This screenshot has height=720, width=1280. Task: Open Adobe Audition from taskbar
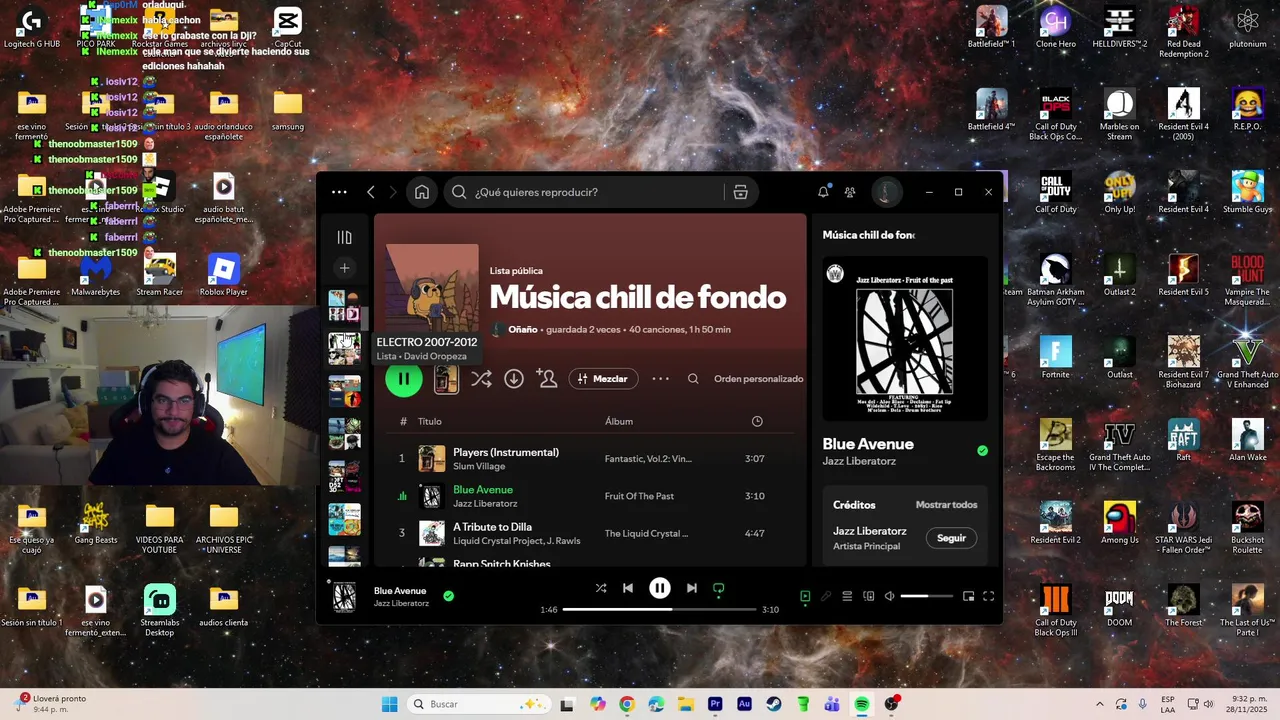[744, 704]
